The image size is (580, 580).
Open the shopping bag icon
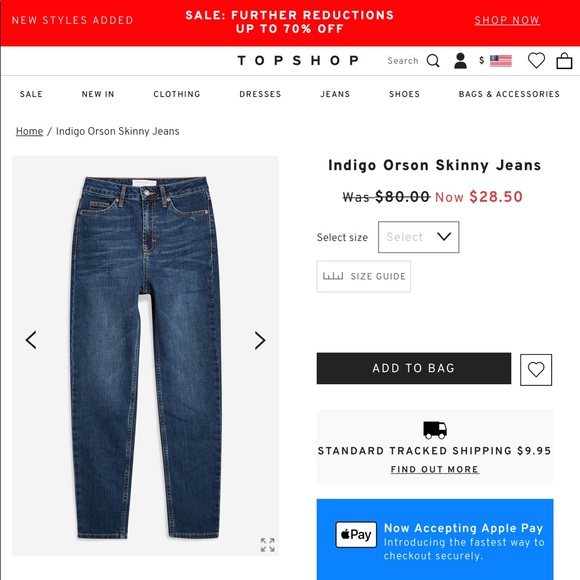pos(564,61)
